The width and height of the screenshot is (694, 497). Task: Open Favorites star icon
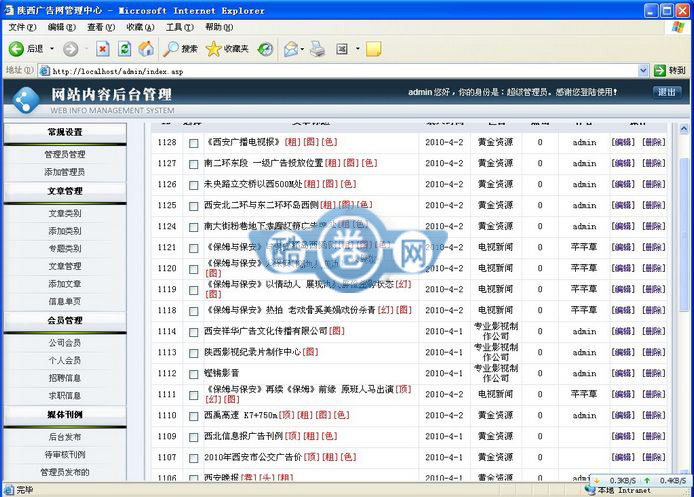(x=213, y=49)
